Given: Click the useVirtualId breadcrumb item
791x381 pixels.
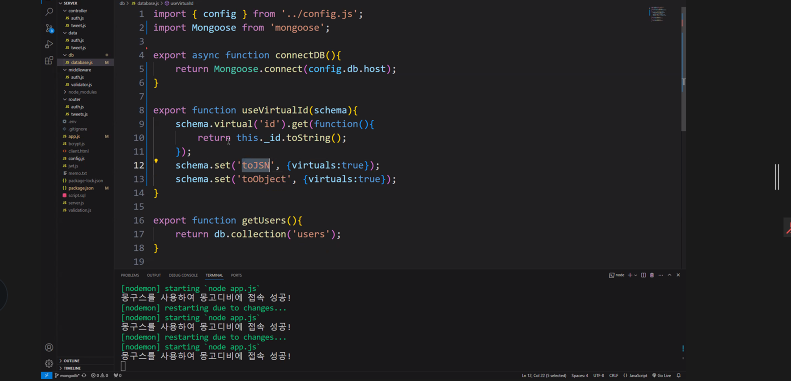Looking at the screenshot, I should pyautogui.click(x=179, y=3).
